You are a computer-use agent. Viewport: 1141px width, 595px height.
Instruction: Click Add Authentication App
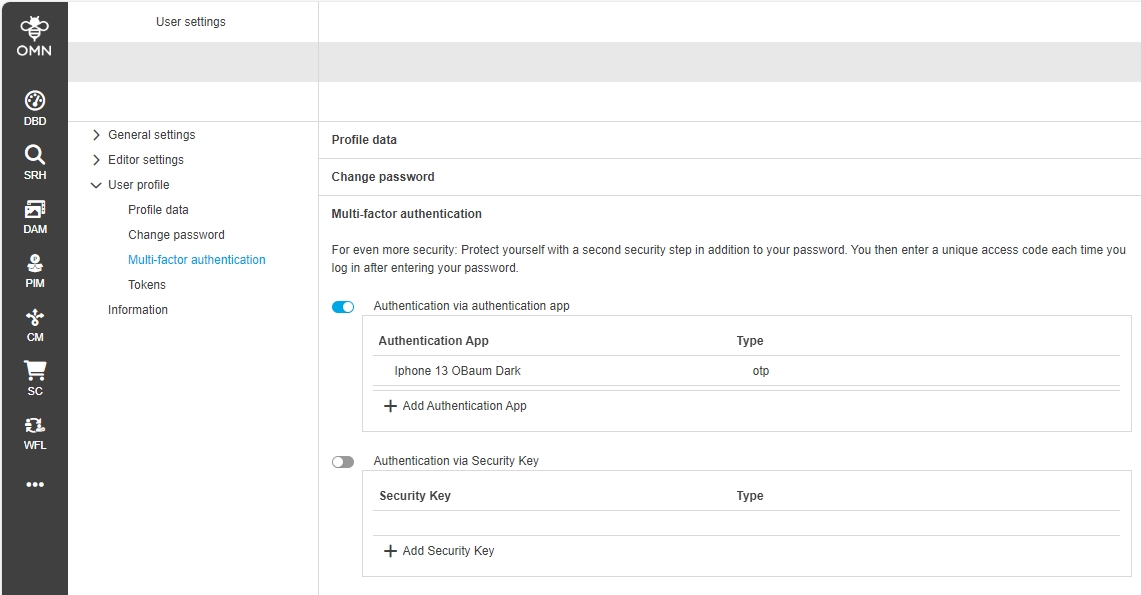pos(456,406)
